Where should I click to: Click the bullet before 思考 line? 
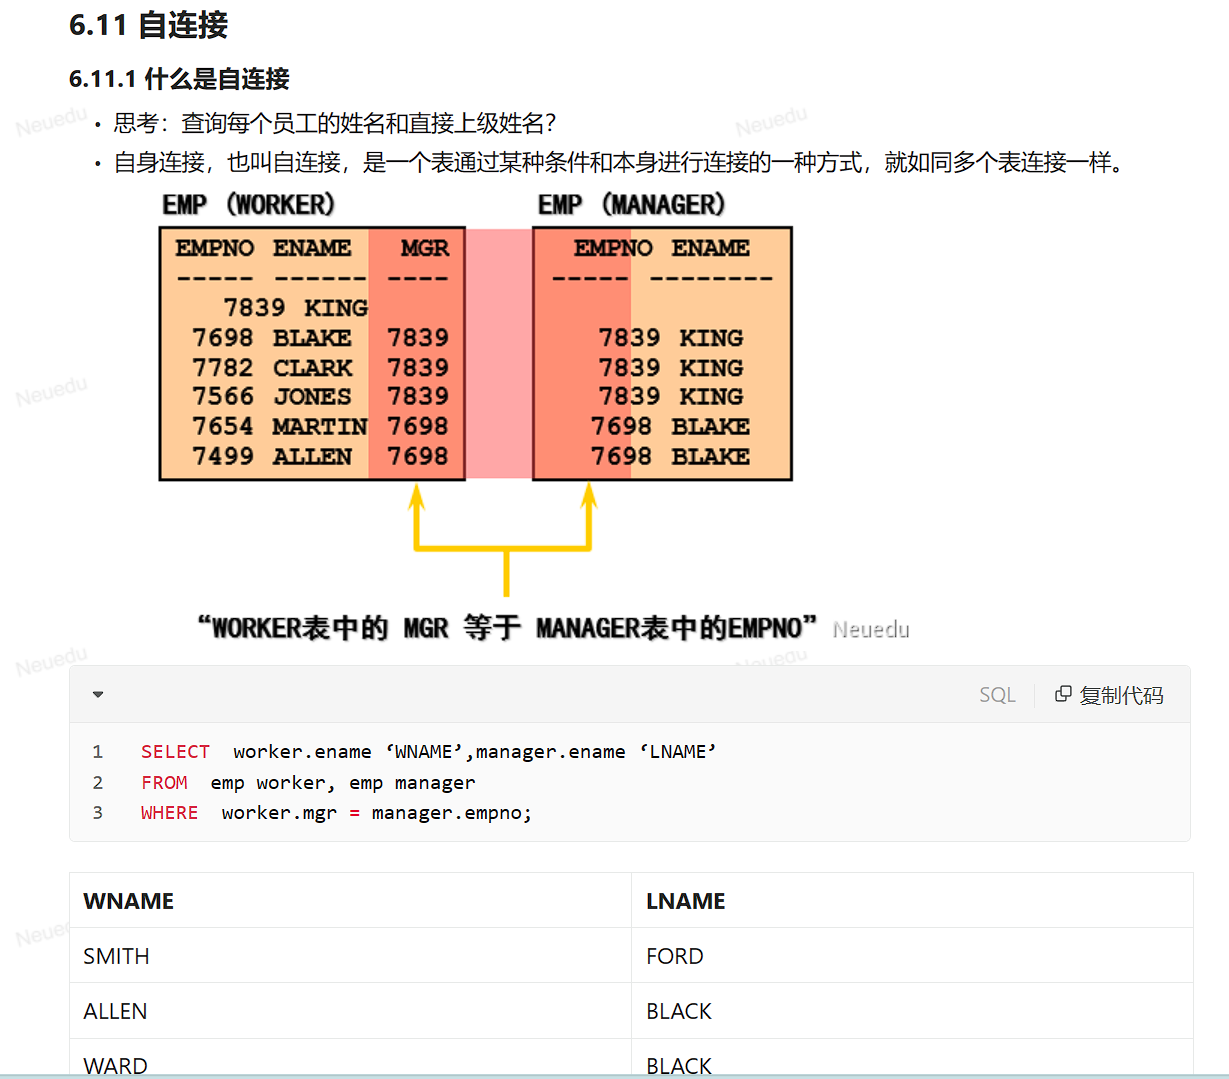pyautogui.click(x=97, y=124)
